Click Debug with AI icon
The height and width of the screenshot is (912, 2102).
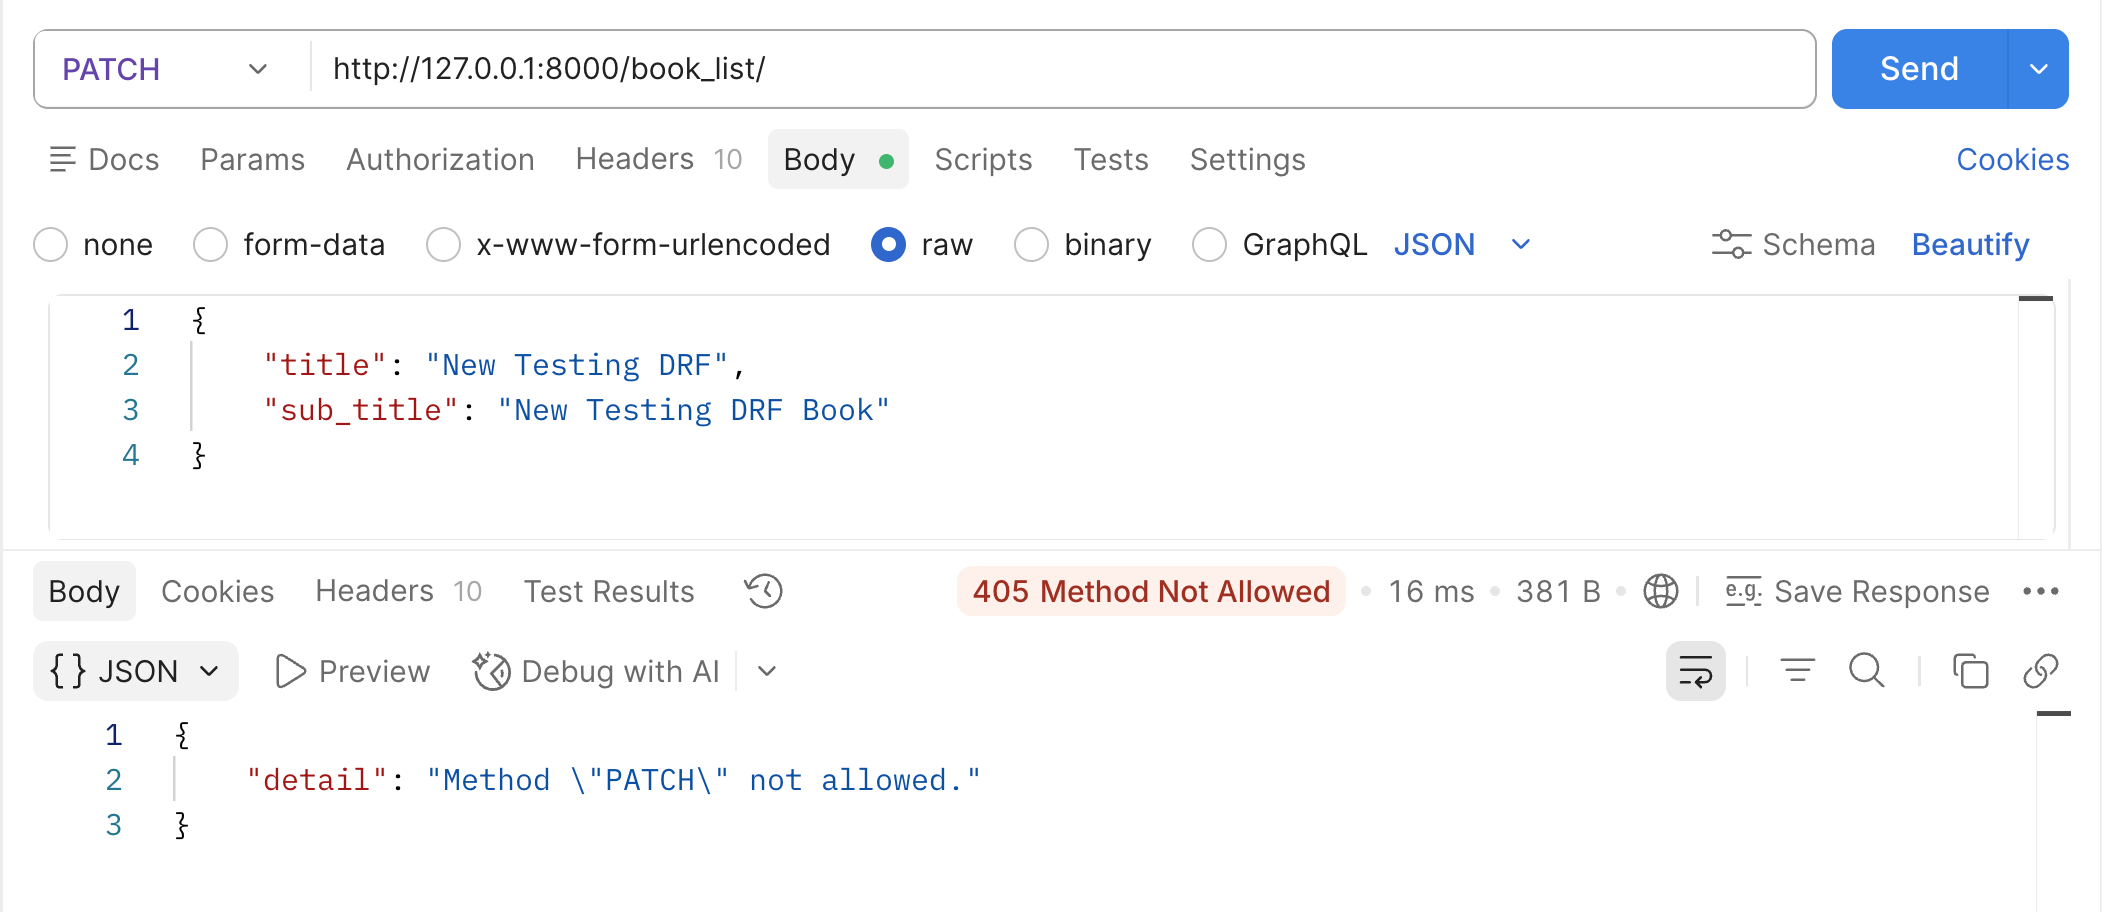491,671
